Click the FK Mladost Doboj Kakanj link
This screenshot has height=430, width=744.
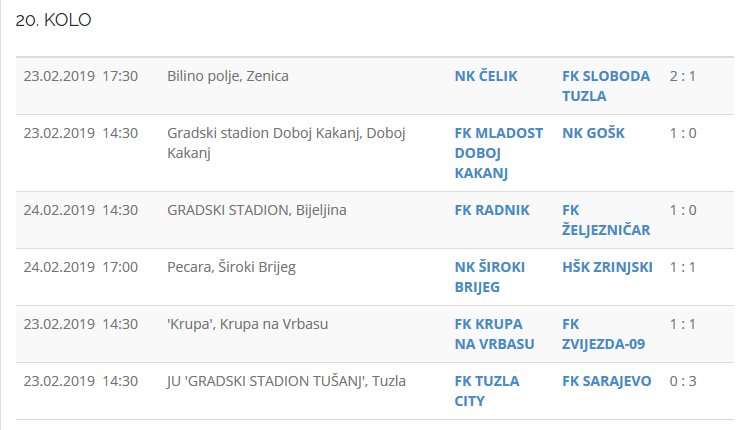click(498, 153)
